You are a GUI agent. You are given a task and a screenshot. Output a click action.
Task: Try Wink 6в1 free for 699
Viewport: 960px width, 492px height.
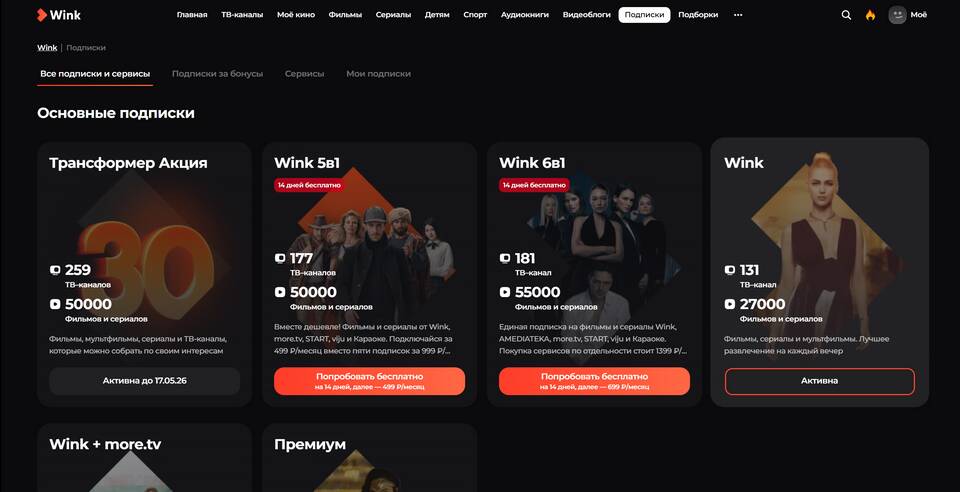coord(594,381)
